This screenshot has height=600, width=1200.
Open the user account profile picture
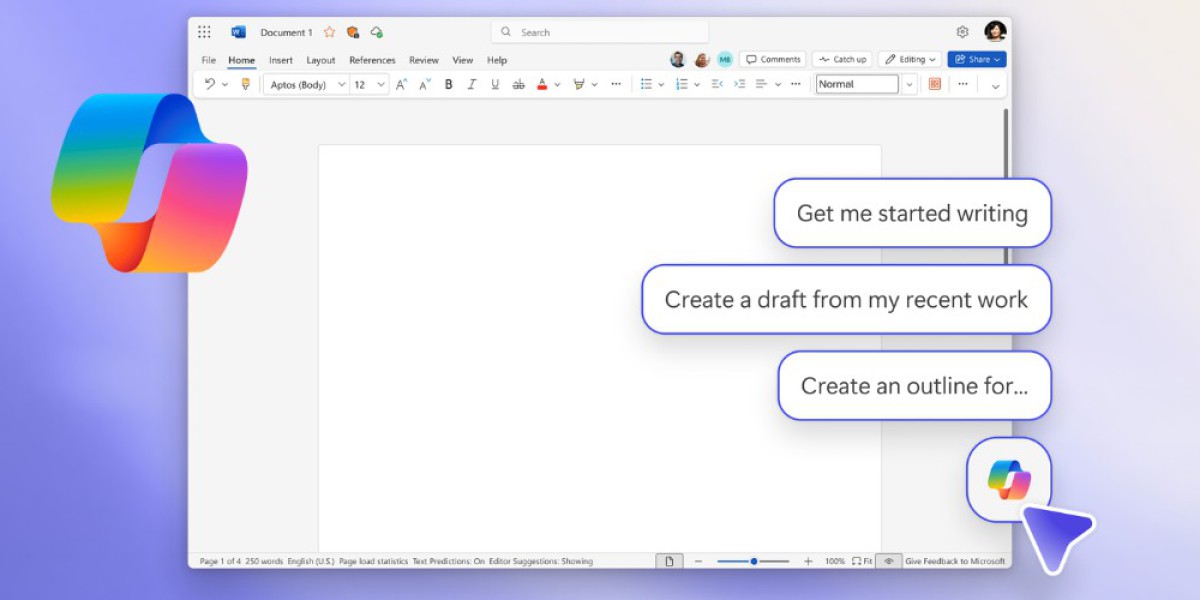[x=994, y=32]
